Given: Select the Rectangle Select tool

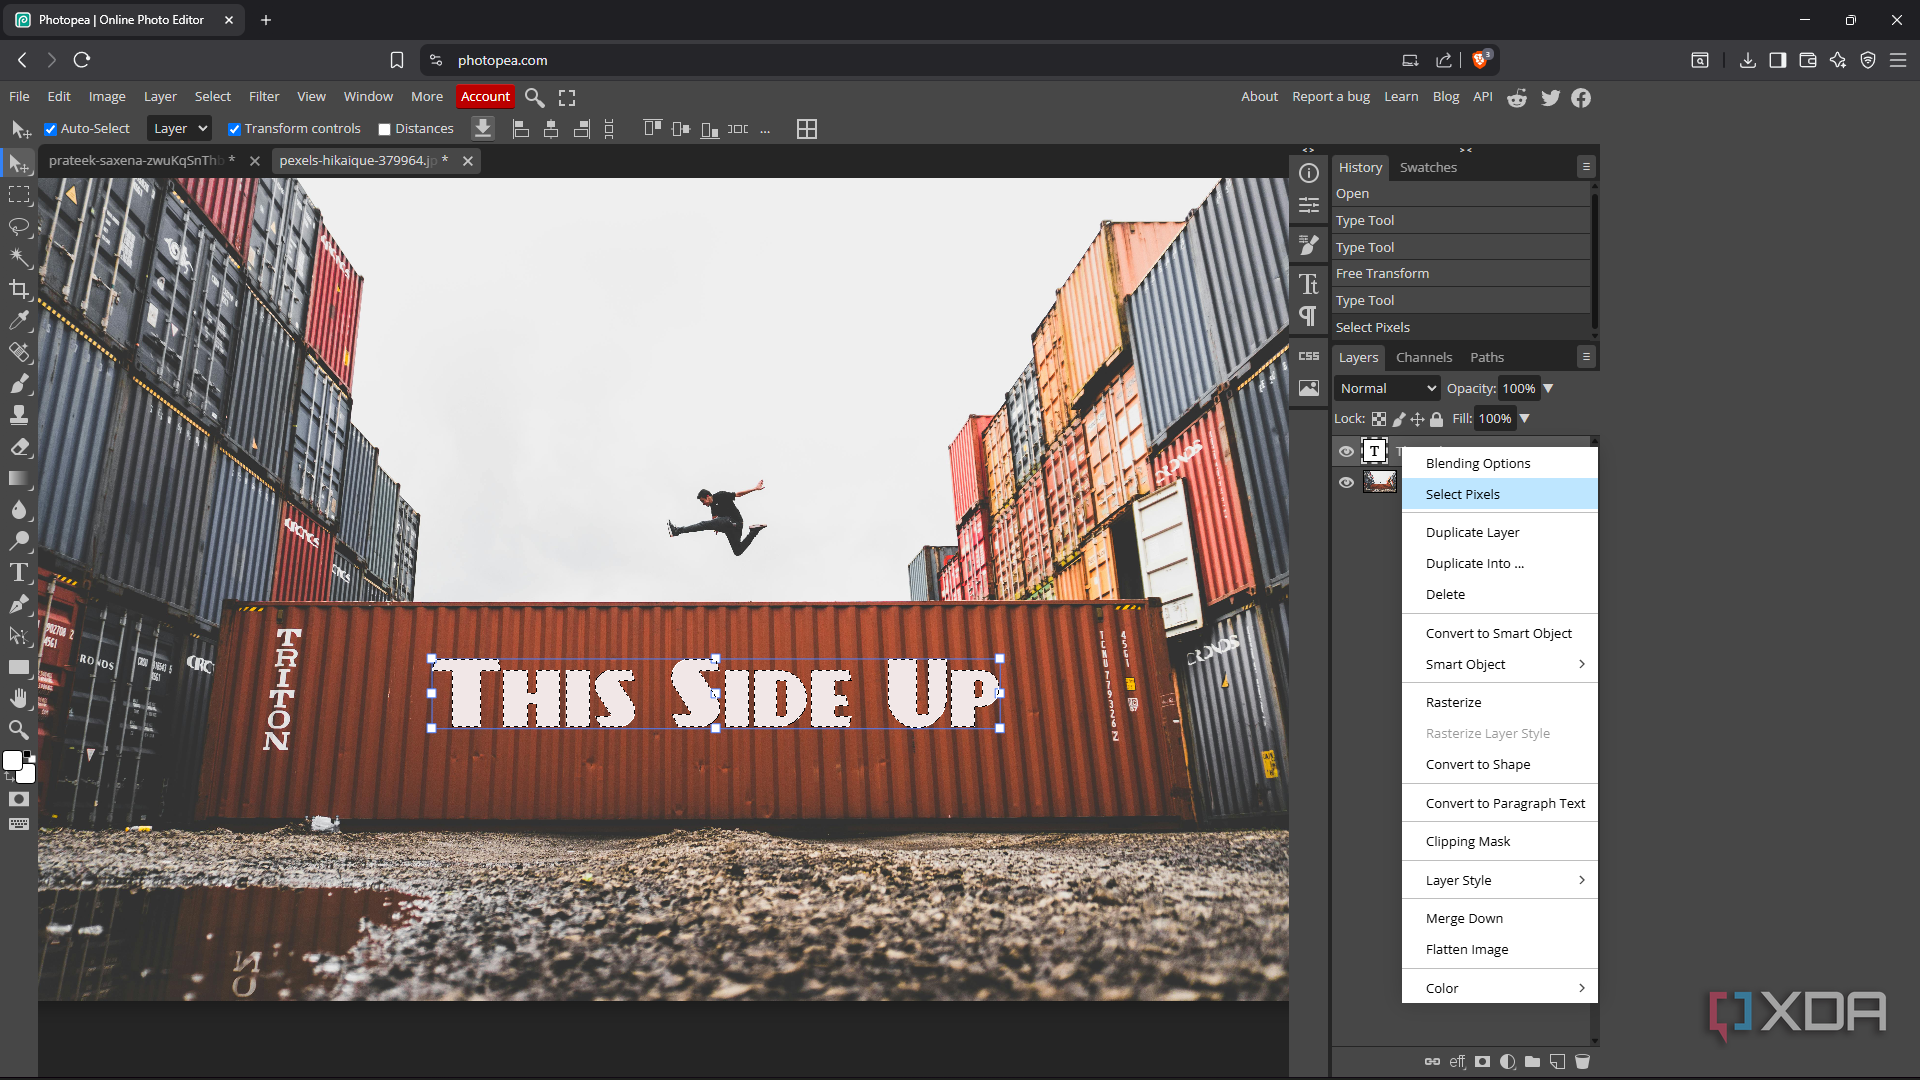Looking at the screenshot, I should (x=19, y=195).
